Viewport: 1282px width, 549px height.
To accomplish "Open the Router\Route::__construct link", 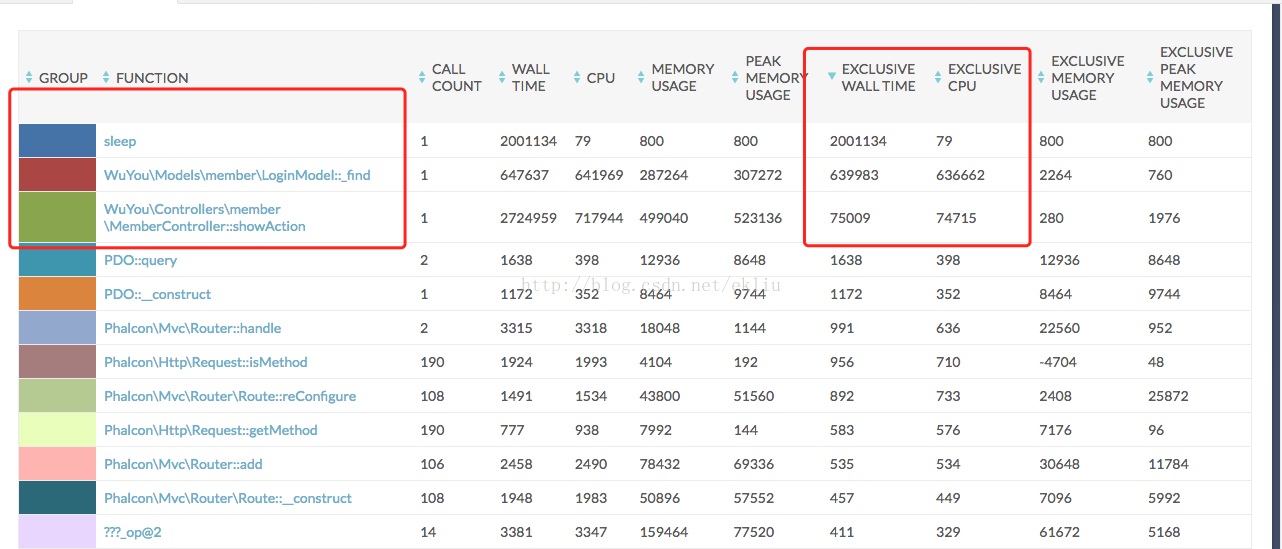I will click(228, 498).
